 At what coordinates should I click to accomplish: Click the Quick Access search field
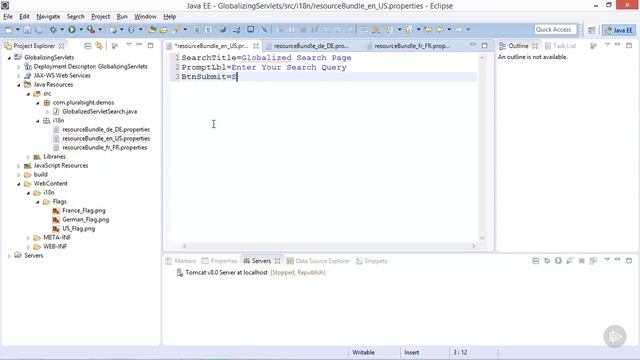click(555, 29)
